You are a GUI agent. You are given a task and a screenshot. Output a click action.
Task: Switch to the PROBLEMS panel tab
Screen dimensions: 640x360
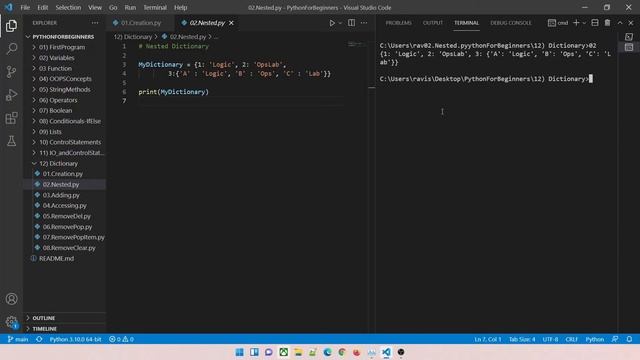point(399,23)
